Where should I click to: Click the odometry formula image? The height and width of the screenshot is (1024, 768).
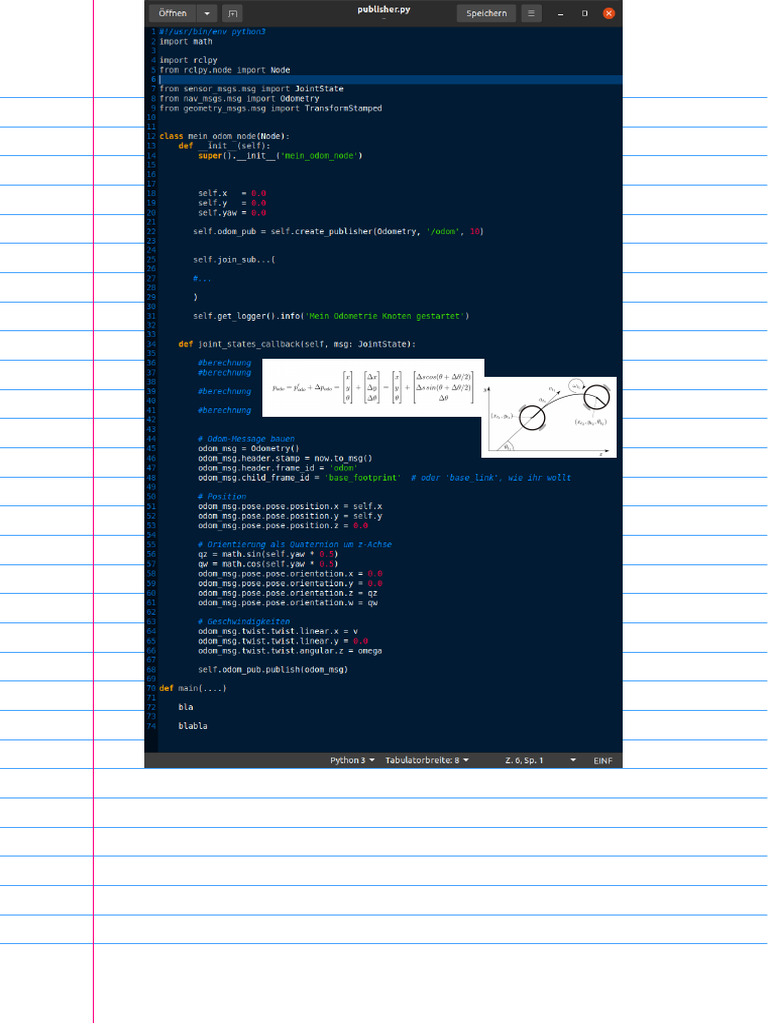point(374,387)
